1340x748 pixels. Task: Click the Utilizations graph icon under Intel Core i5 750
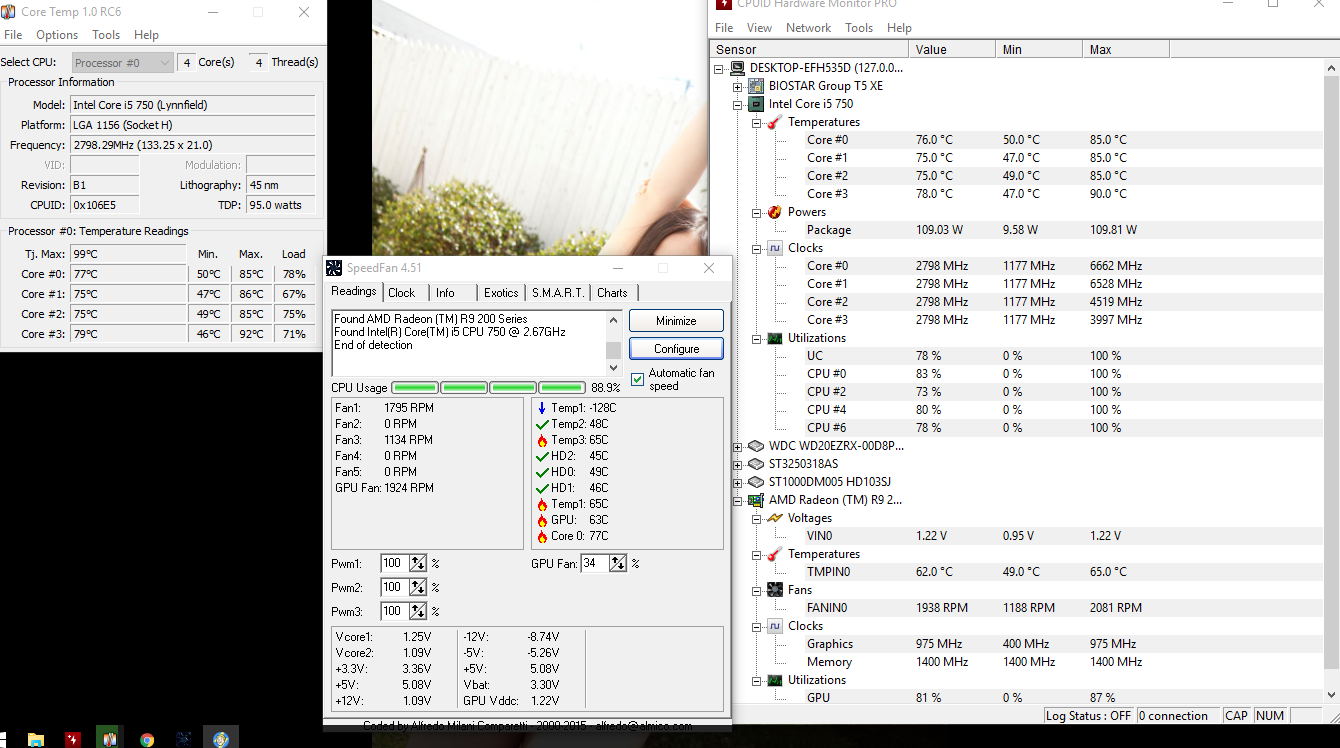click(775, 338)
